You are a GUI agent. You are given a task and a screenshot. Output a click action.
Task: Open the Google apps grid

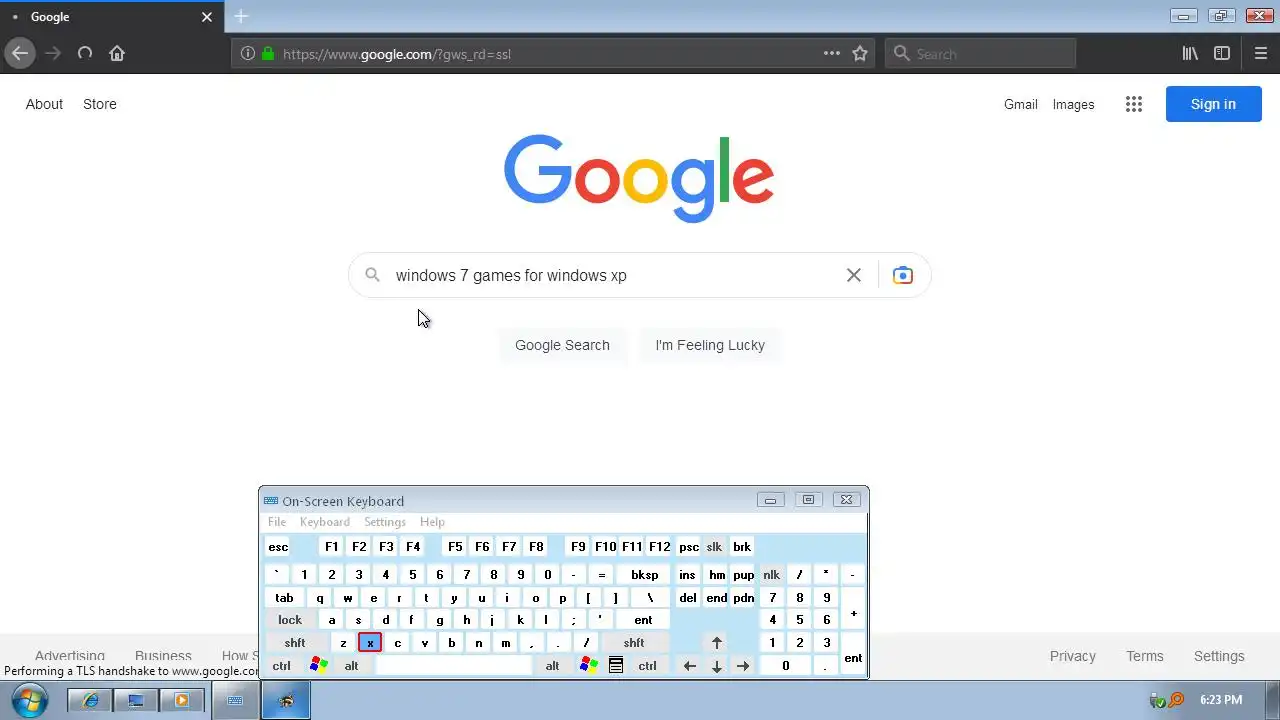pyautogui.click(x=1133, y=104)
